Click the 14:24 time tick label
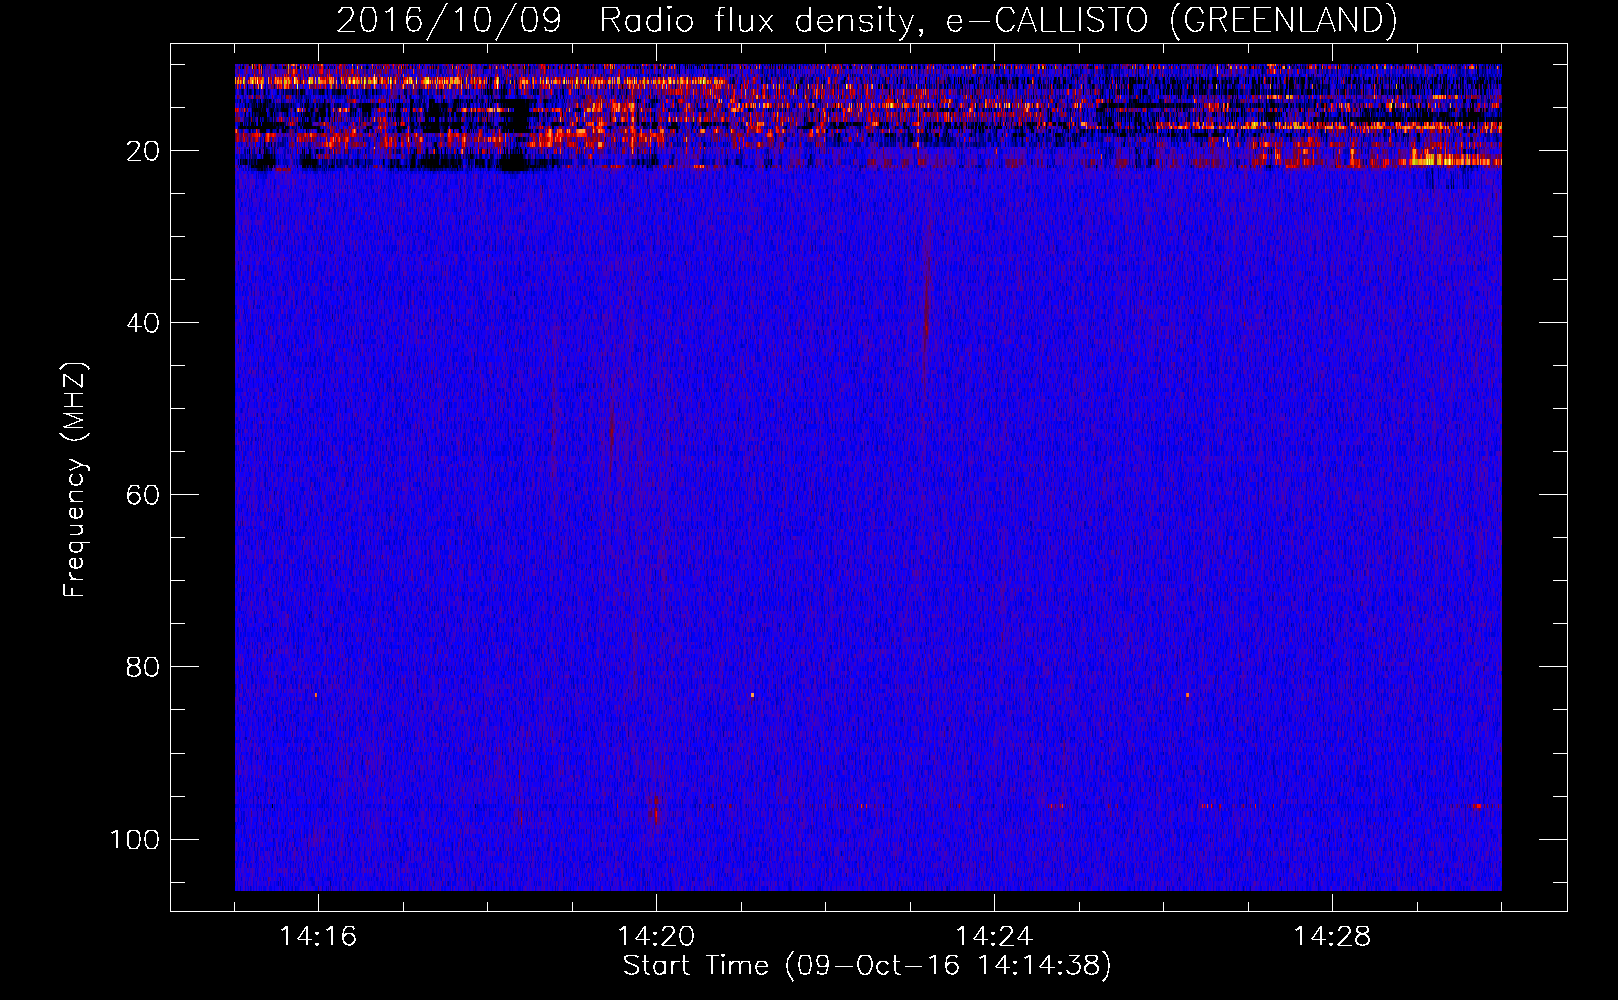Screen dimensions: 1618x1000 coord(994,937)
